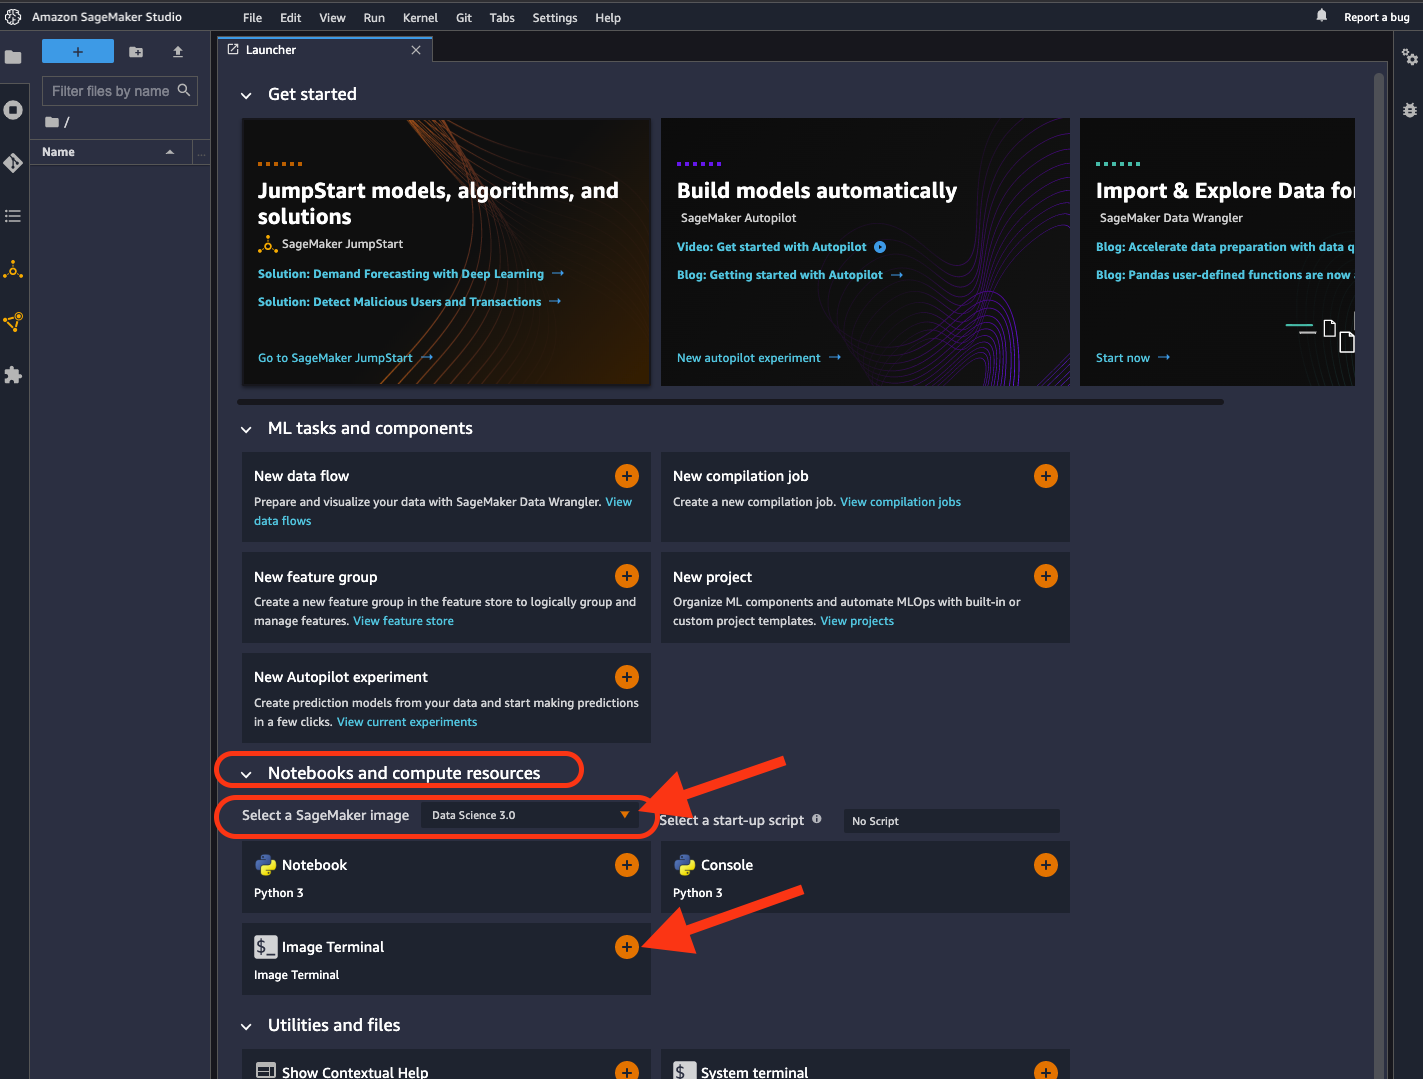Open the Git menu
This screenshot has width=1423, height=1079.
(x=464, y=18)
